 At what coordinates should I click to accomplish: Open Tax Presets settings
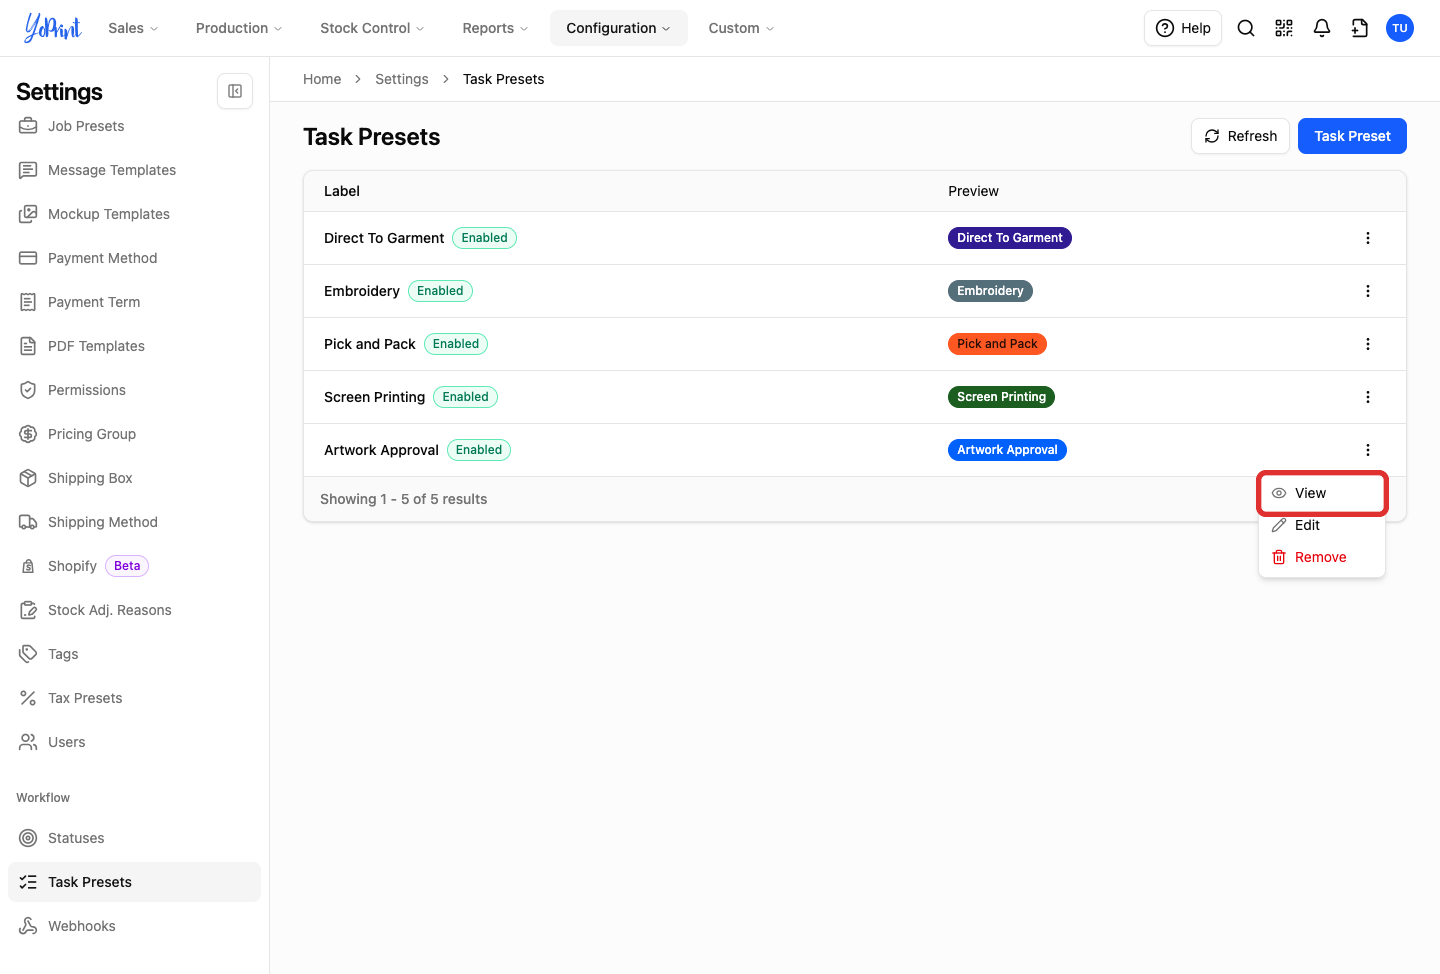tap(134, 698)
